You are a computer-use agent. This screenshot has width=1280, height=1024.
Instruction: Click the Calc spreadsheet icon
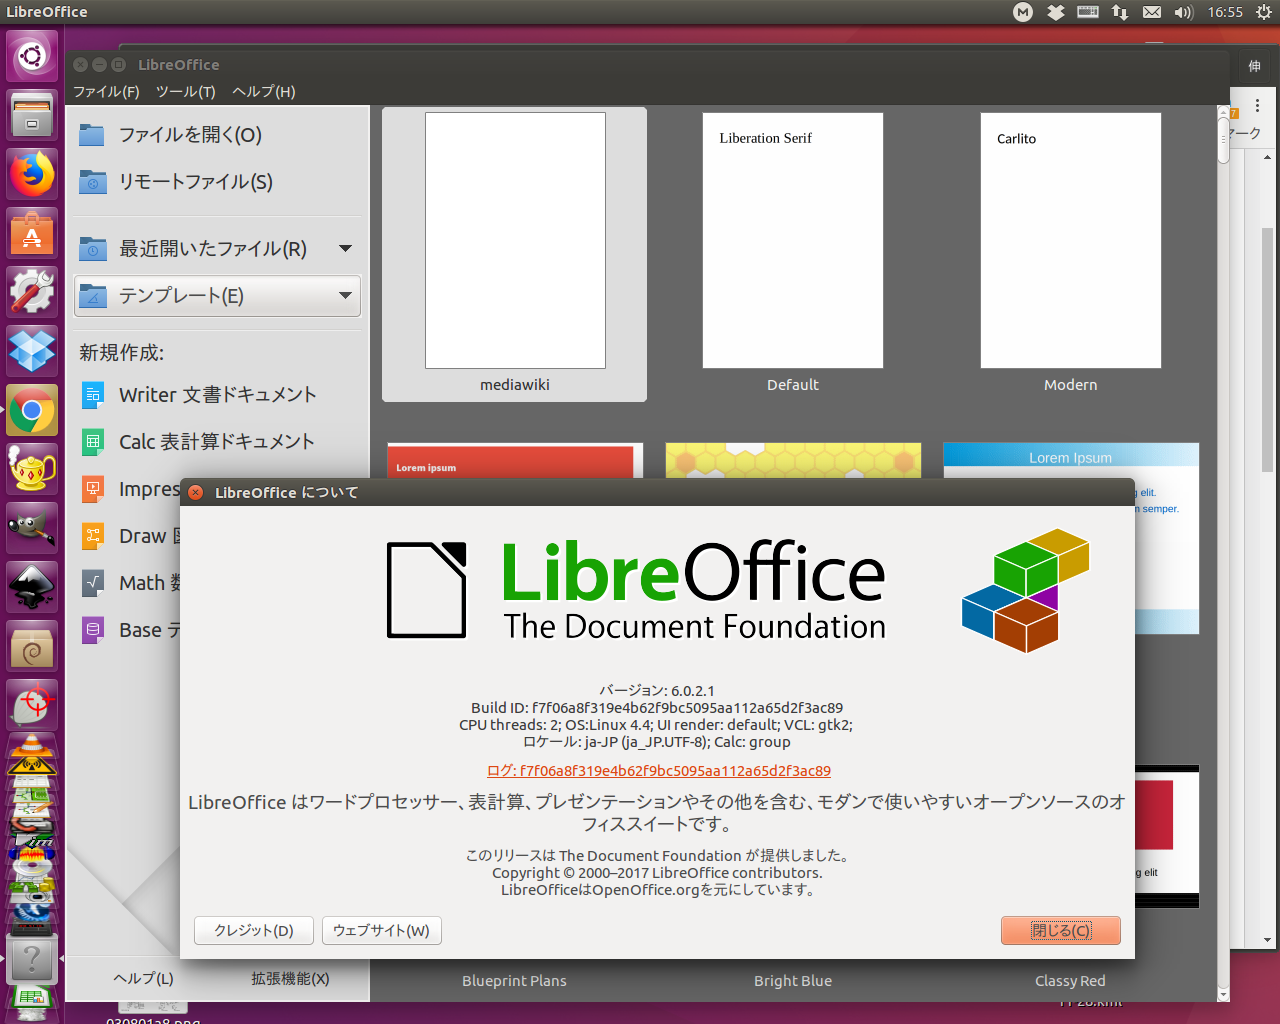(x=93, y=442)
